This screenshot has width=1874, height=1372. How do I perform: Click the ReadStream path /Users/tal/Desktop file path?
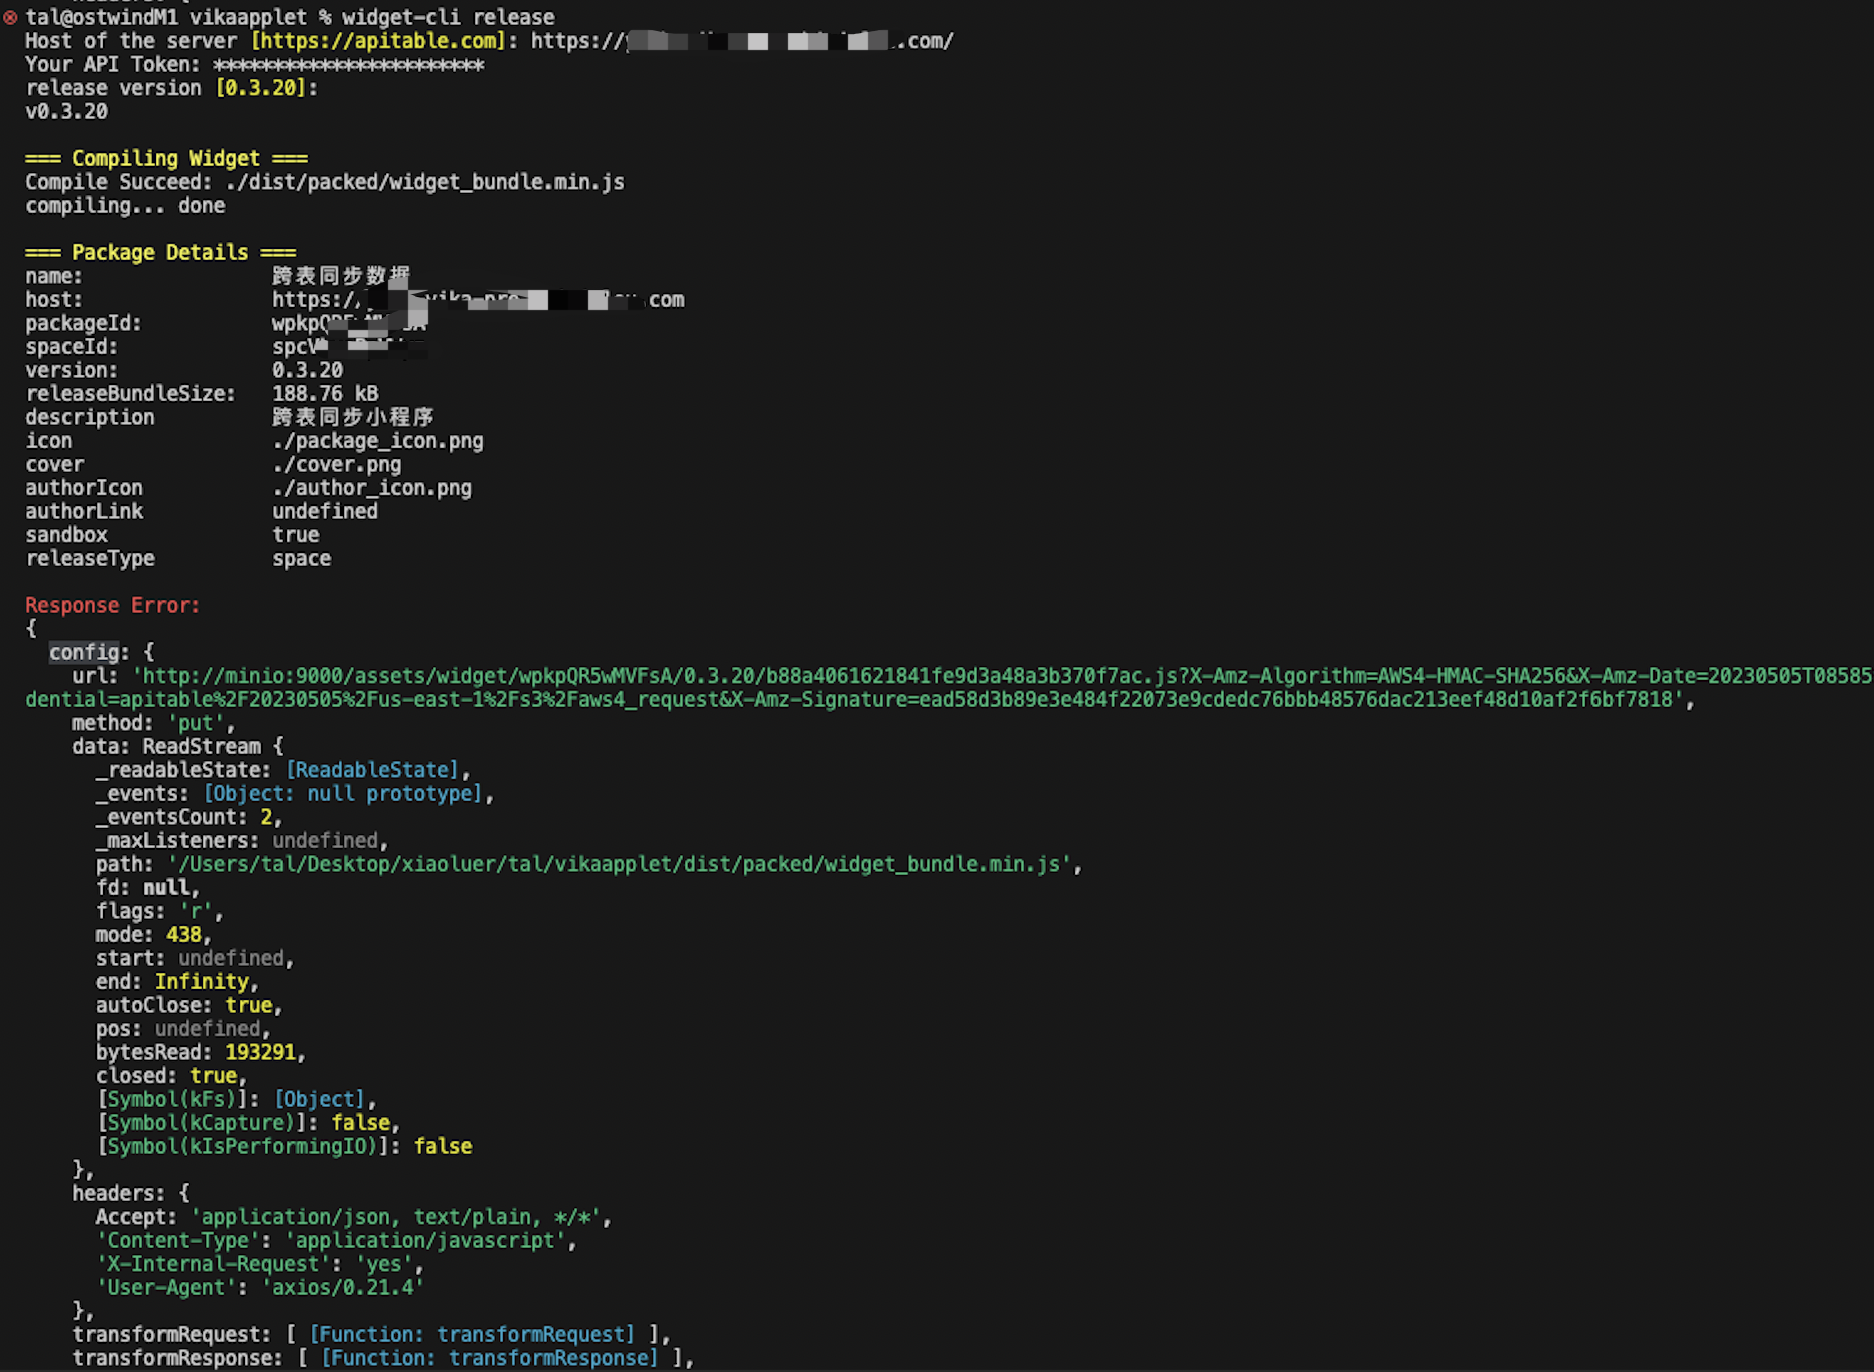[x=619, y=864]
